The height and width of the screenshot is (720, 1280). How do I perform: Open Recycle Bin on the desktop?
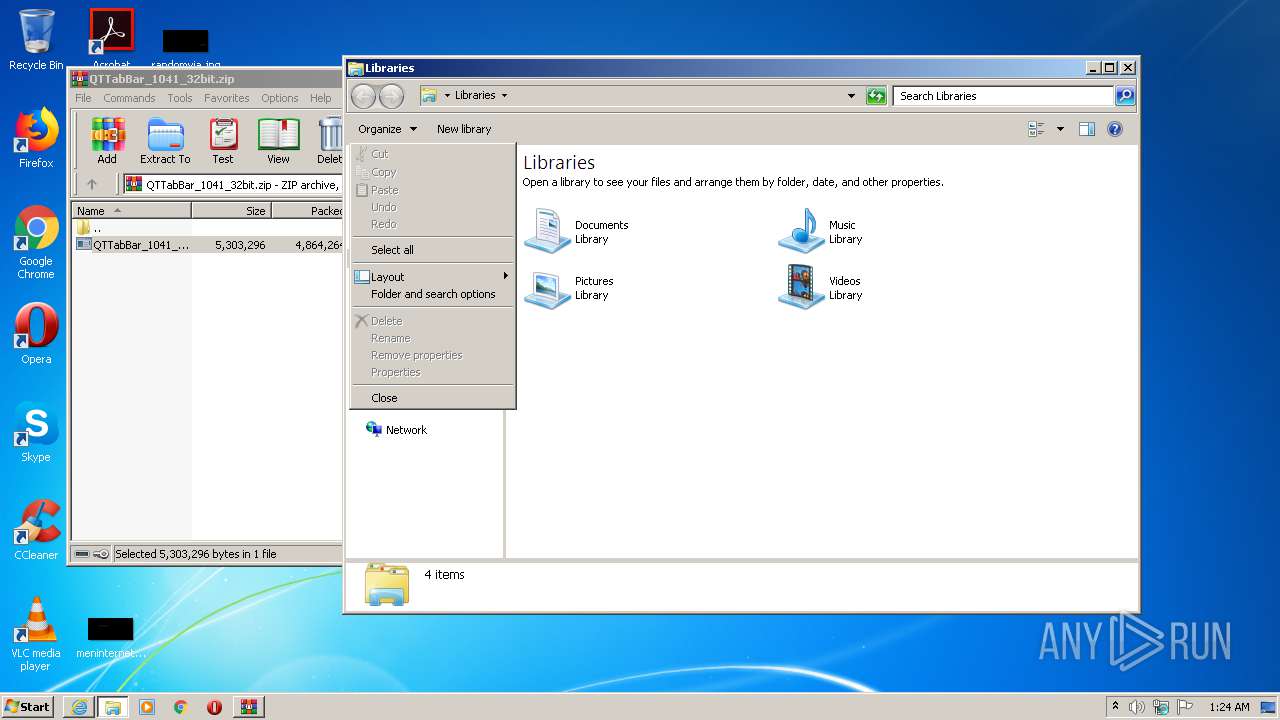pos(36,40)
